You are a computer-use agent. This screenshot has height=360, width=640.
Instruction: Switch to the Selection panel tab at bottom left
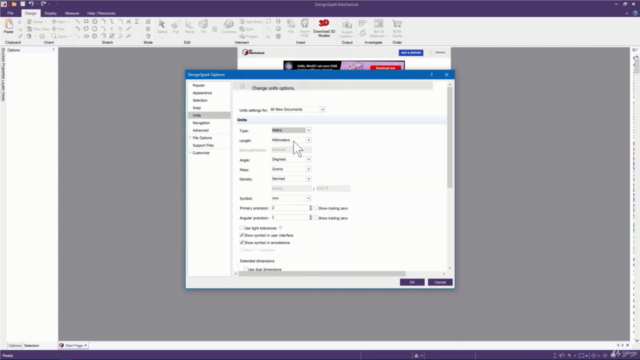coord(31,346)
